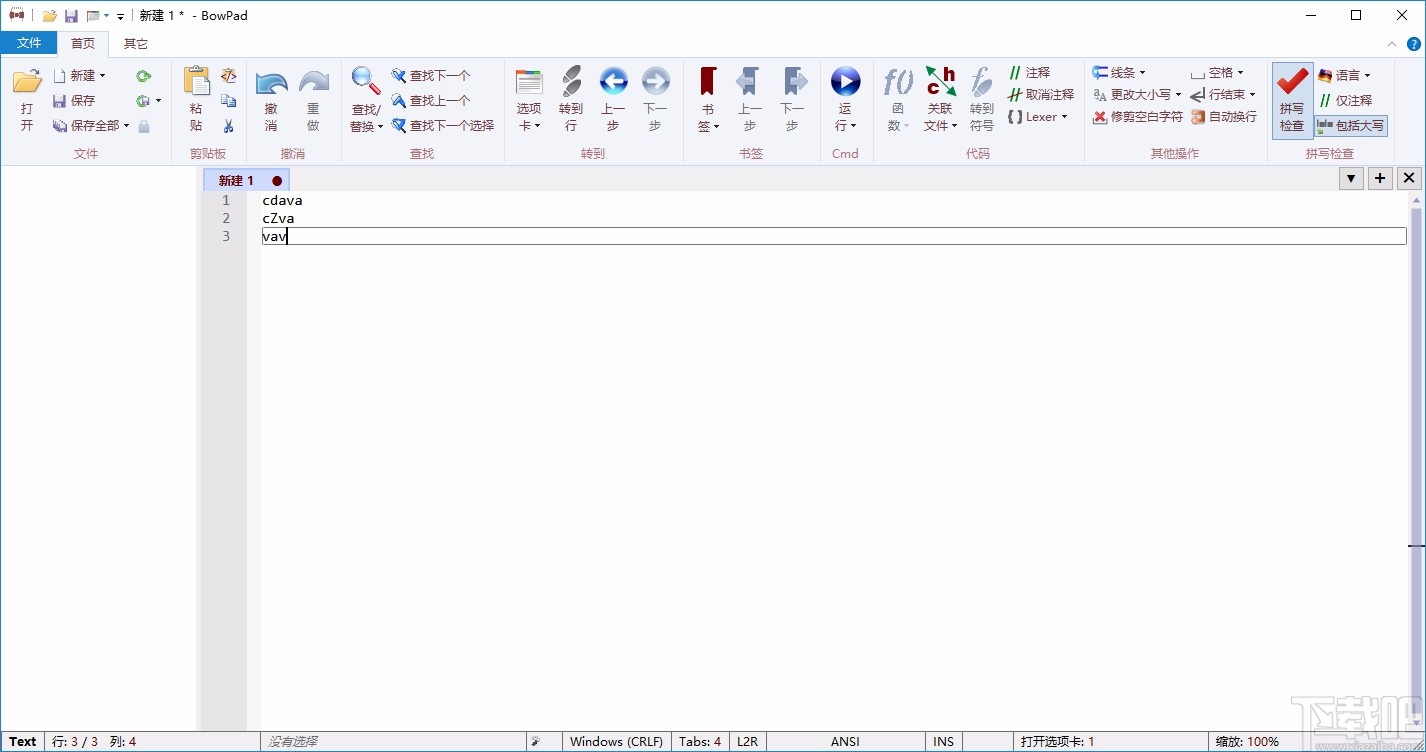1426x752 pixels.
Task: Click 修剪空白字符 trim whitespace
Action: tap(1138, 117)
